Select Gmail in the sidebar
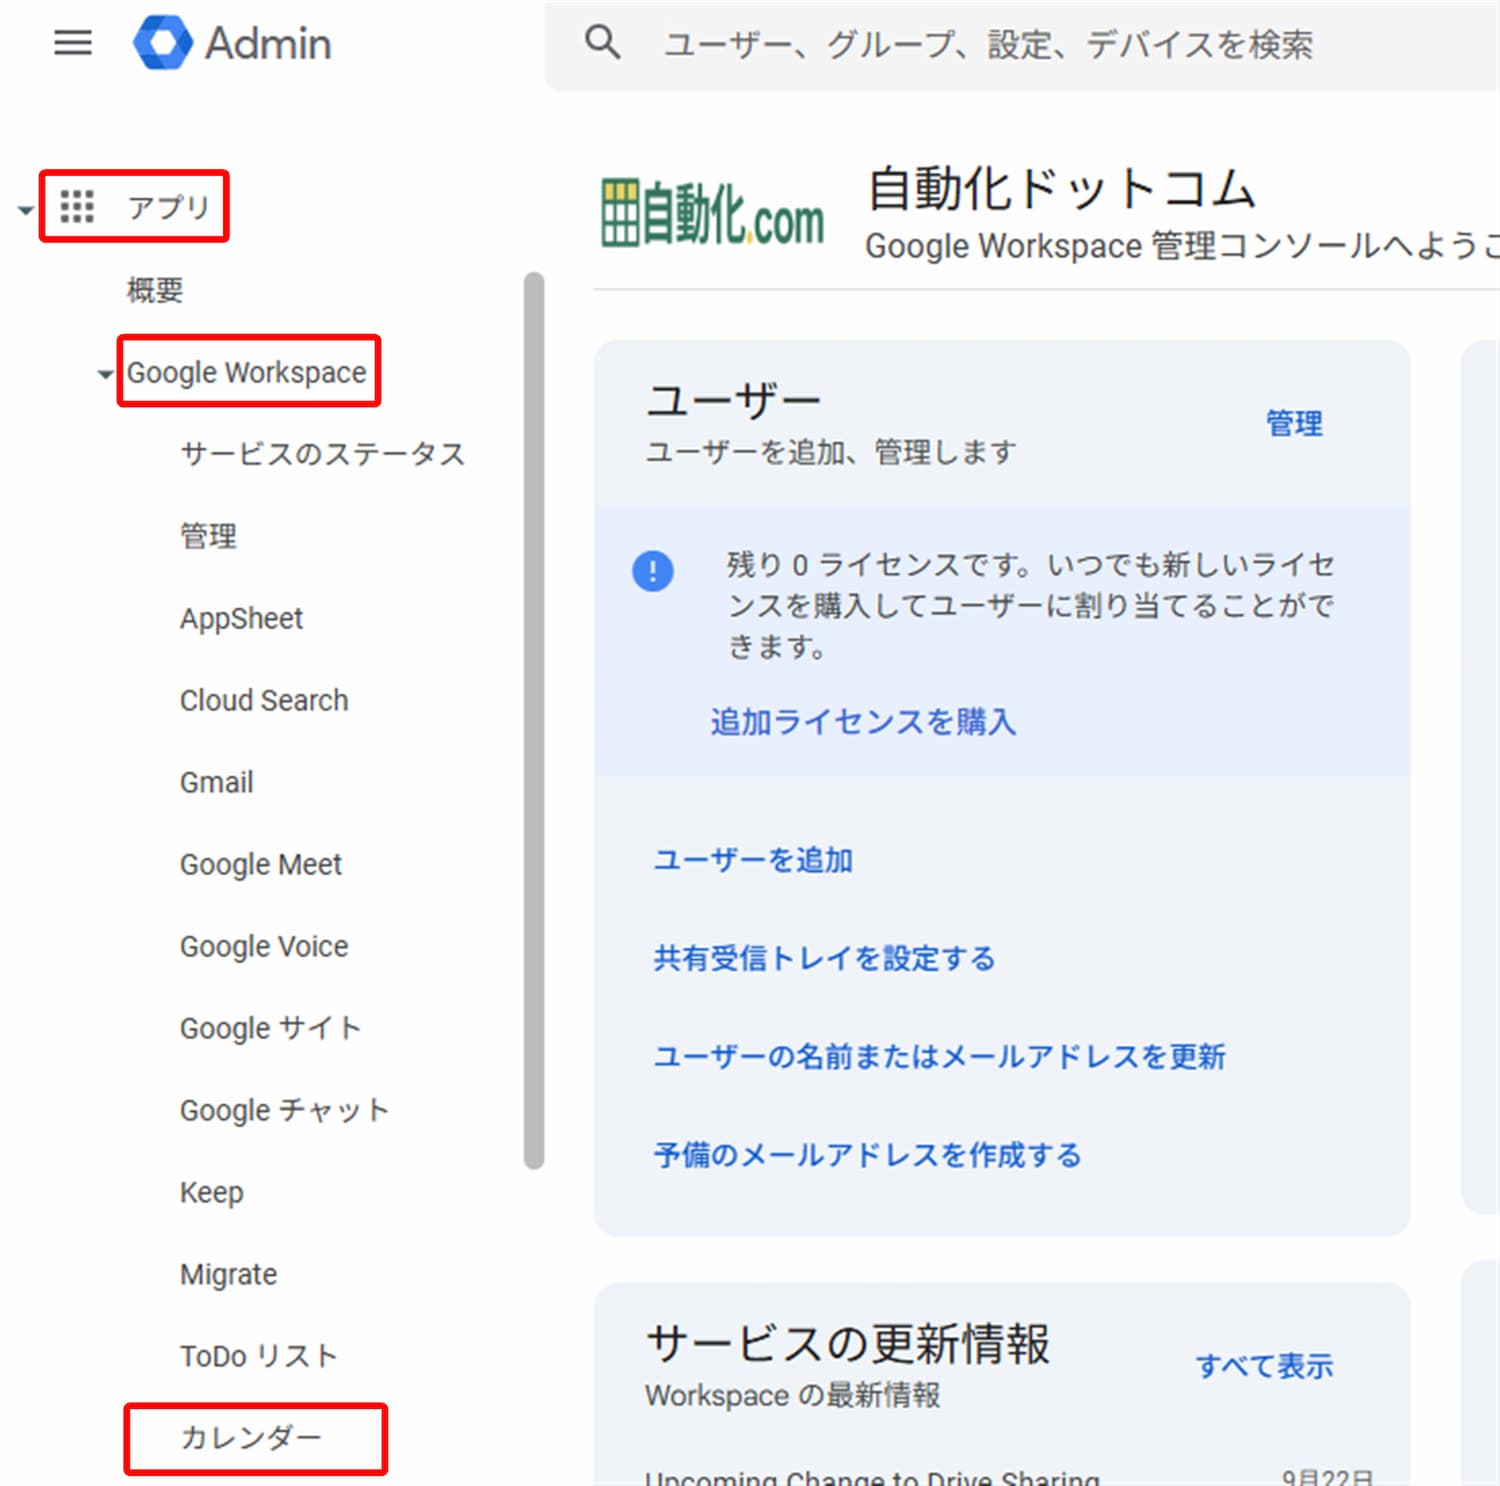The width and height of the screenshot is (1500, 1486). (216, 782)
